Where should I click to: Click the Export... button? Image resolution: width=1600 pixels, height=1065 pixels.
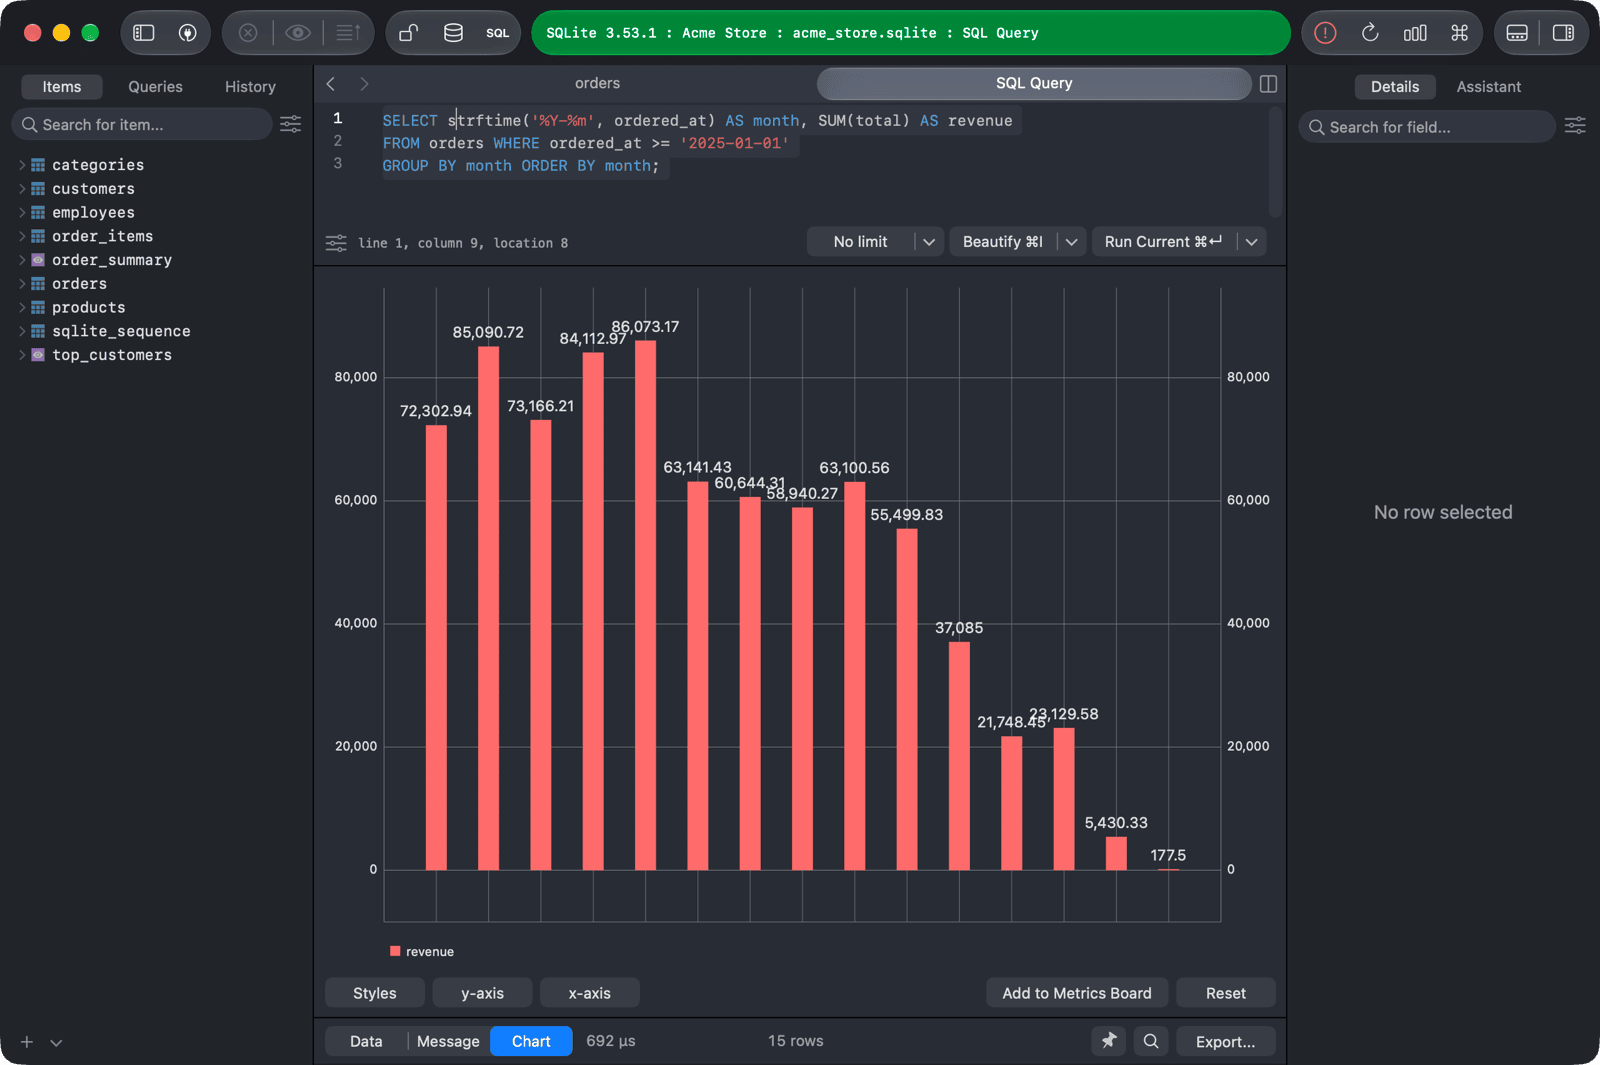tap(1226, 1041)
